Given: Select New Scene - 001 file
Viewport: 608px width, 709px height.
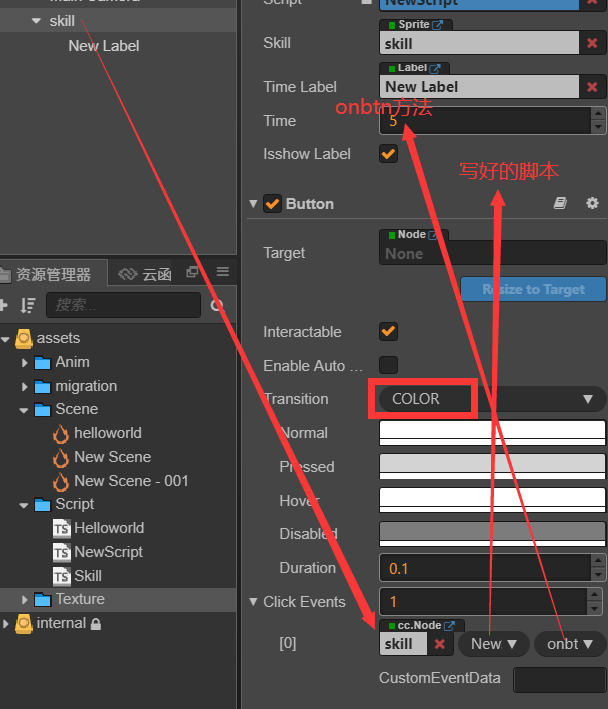Looking at the screenshot, I should click(131, 481).
